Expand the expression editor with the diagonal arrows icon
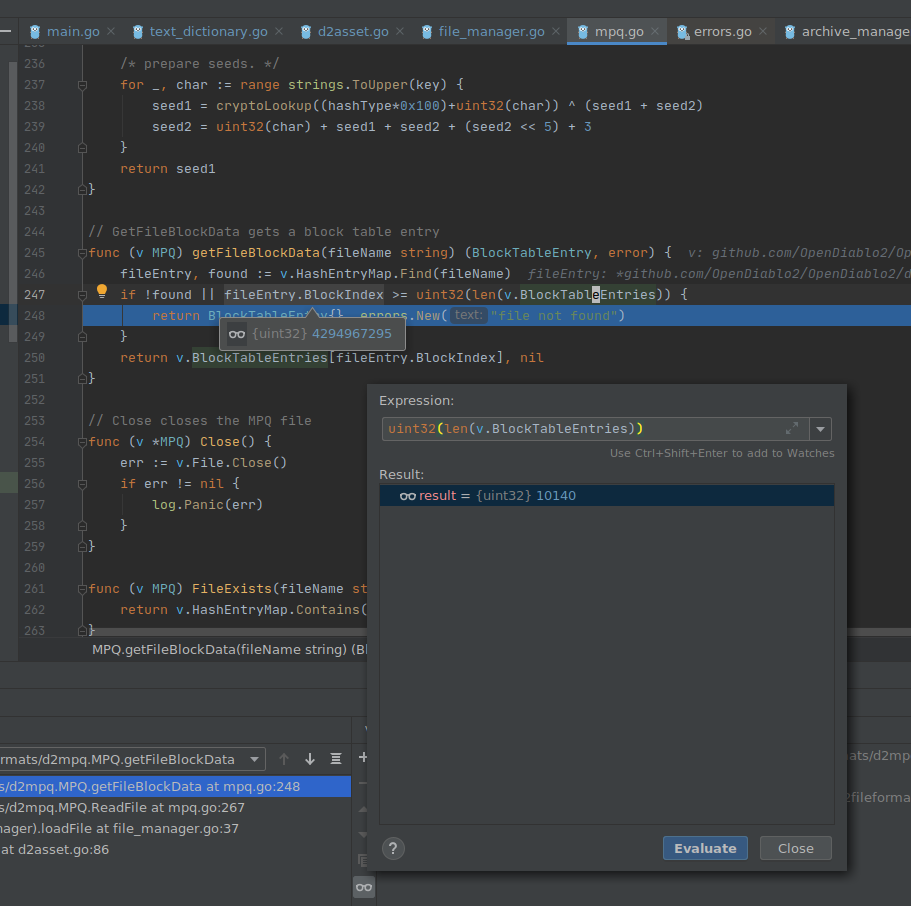 (792, 428)
